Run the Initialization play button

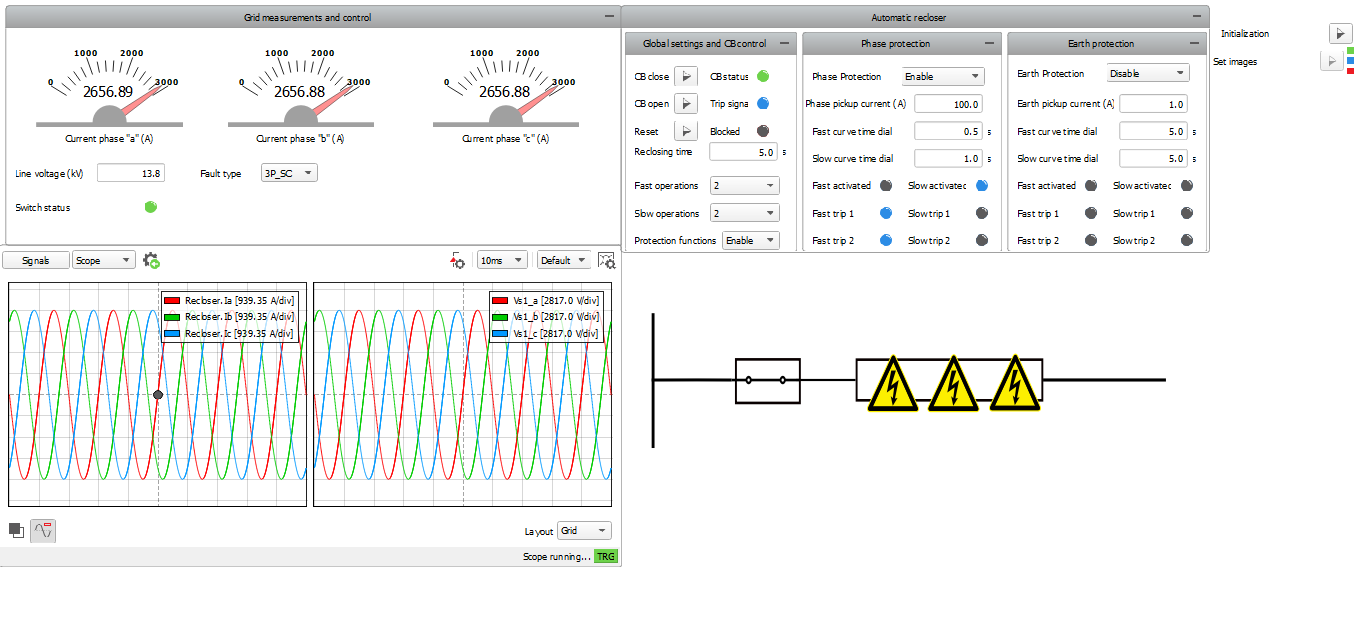click(x=1340, y=34)
